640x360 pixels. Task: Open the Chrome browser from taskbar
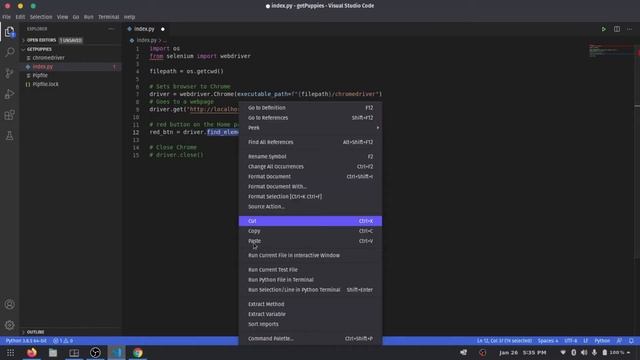point(138,352)
